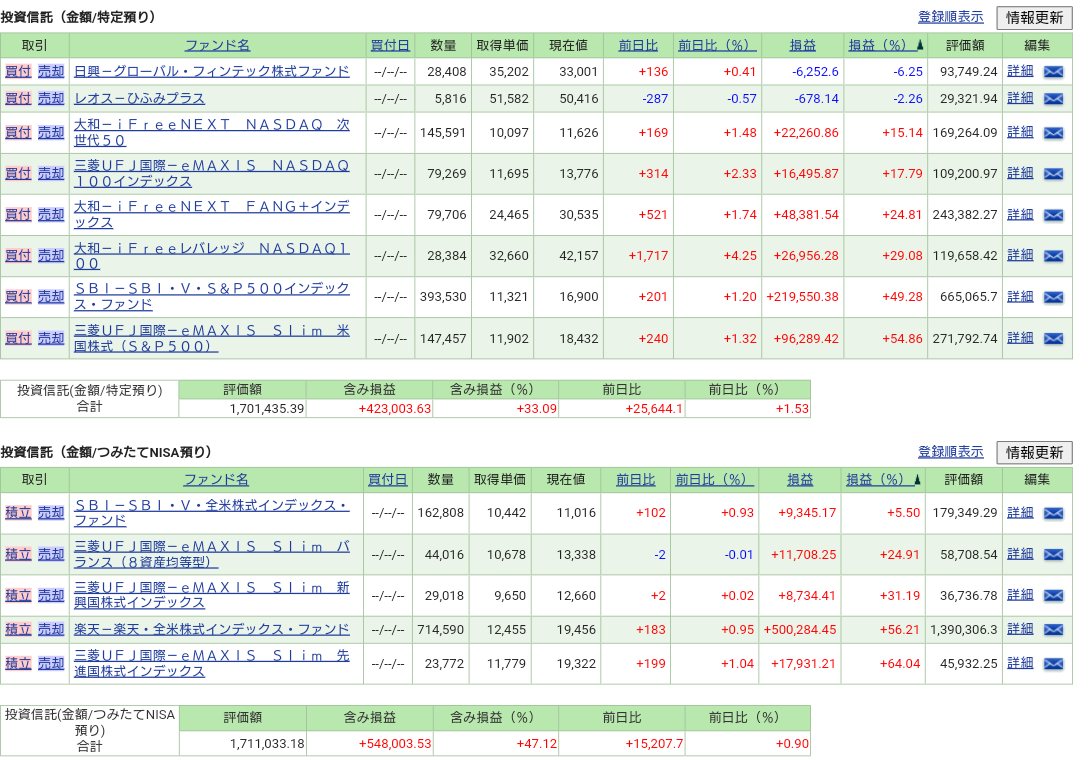Click 積立 for SBI・V・全米株式 row
Screen dimensions: 1080x772
point(19,513)
